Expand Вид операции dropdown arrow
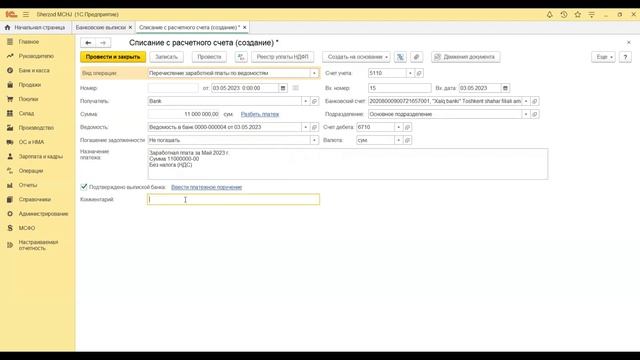 314,73
